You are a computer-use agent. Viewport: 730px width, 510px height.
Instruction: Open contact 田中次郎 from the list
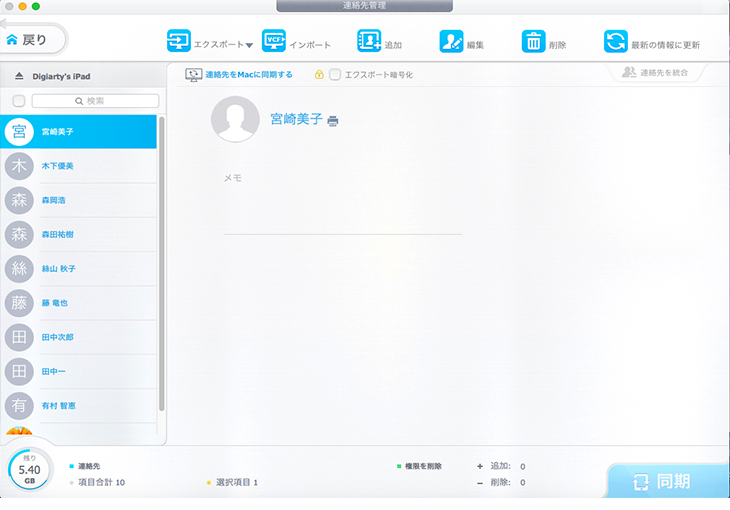click(x=58, y=337)
